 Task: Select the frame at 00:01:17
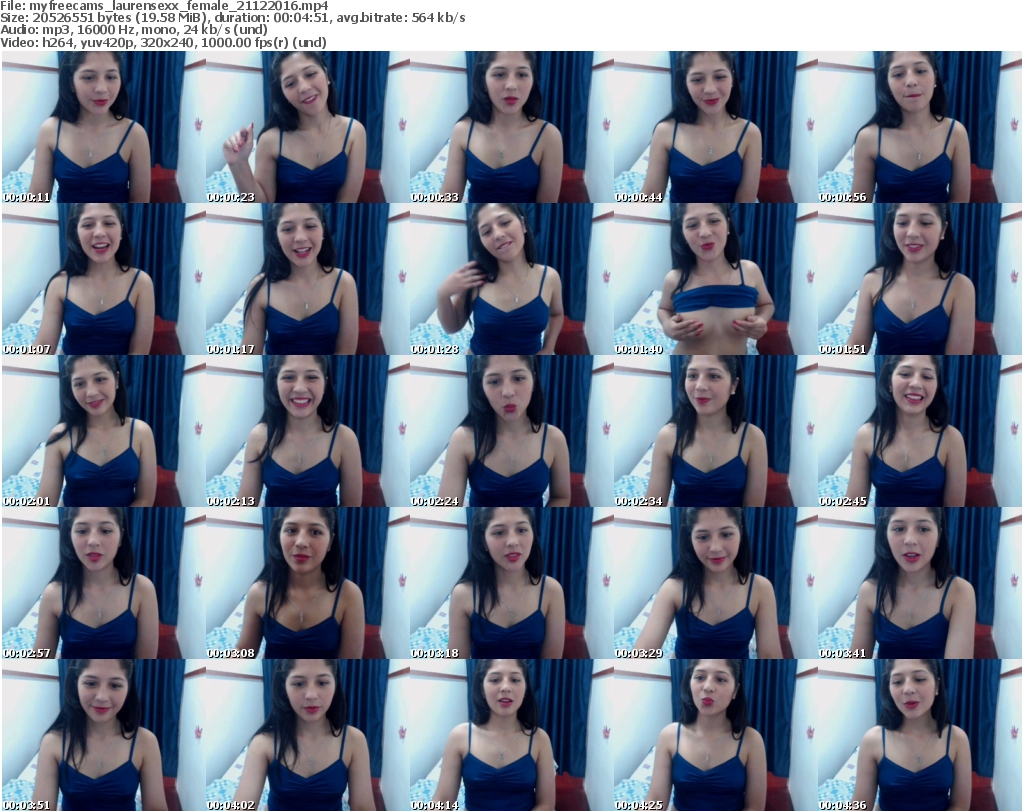click(308, 279)
